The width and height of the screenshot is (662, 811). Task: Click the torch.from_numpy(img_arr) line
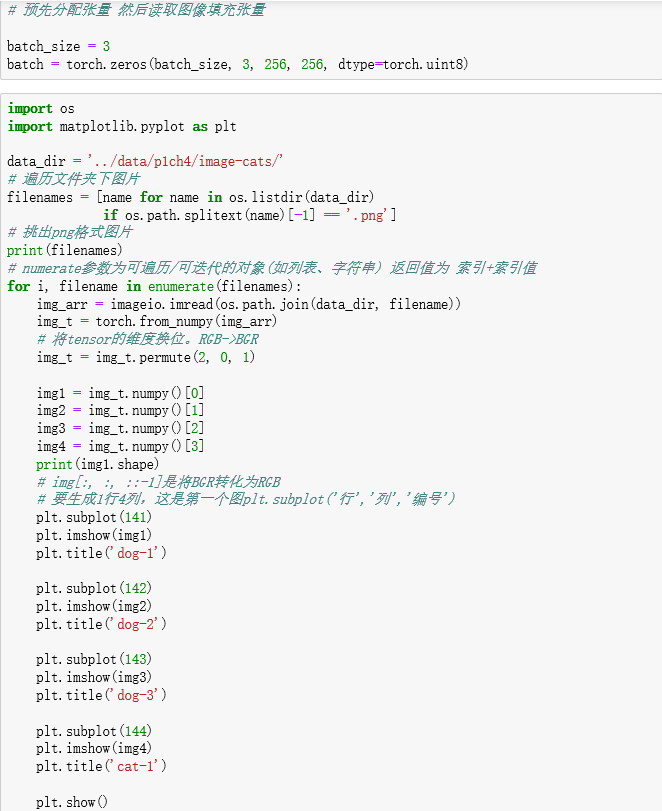coord(157,322)
